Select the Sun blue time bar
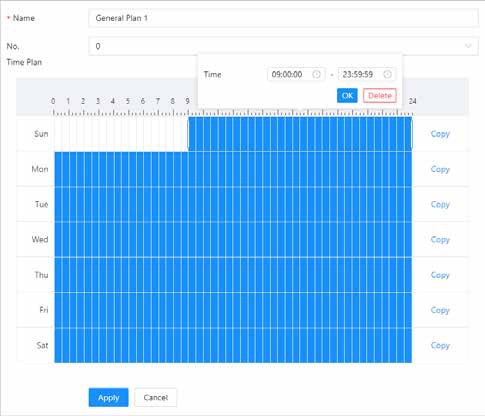Image resolution: width=485 pixels, height=416 pixels. pyautogui.click(x=300, y=134)
